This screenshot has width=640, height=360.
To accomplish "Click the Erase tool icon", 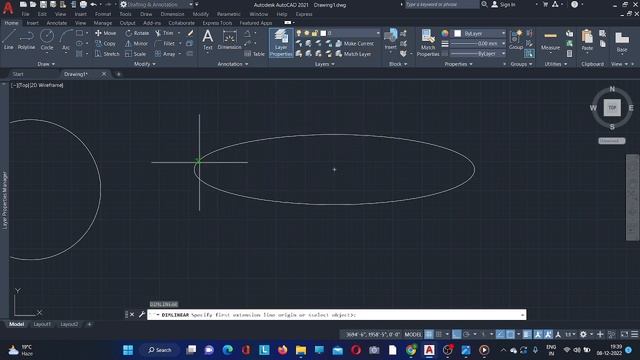I will pyautogui.click(x=191, y=33).
